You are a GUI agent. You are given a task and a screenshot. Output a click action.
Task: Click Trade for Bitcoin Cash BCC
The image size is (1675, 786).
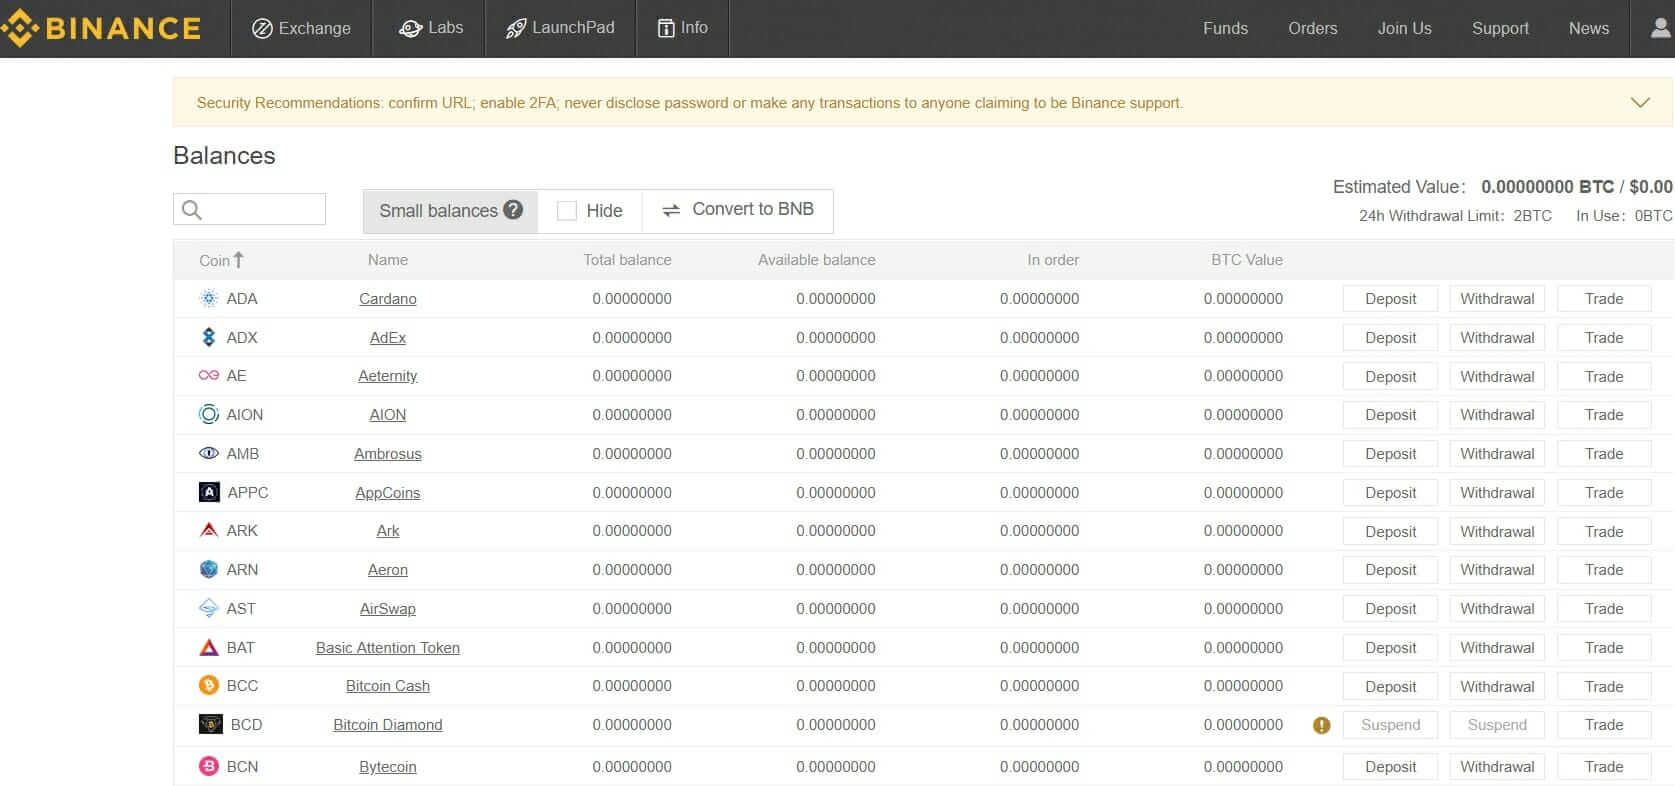tap(1604, 686)
